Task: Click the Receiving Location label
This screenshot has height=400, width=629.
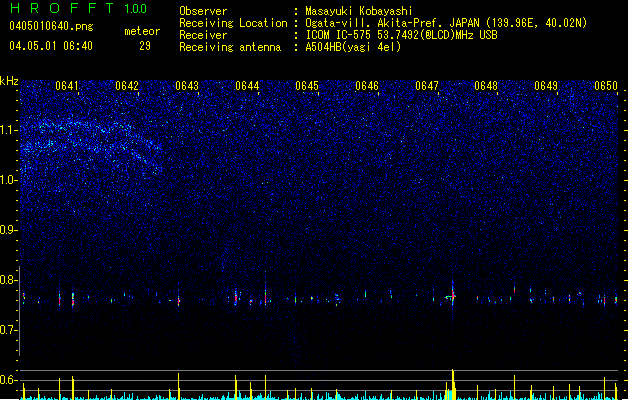Action: point(233,23)
